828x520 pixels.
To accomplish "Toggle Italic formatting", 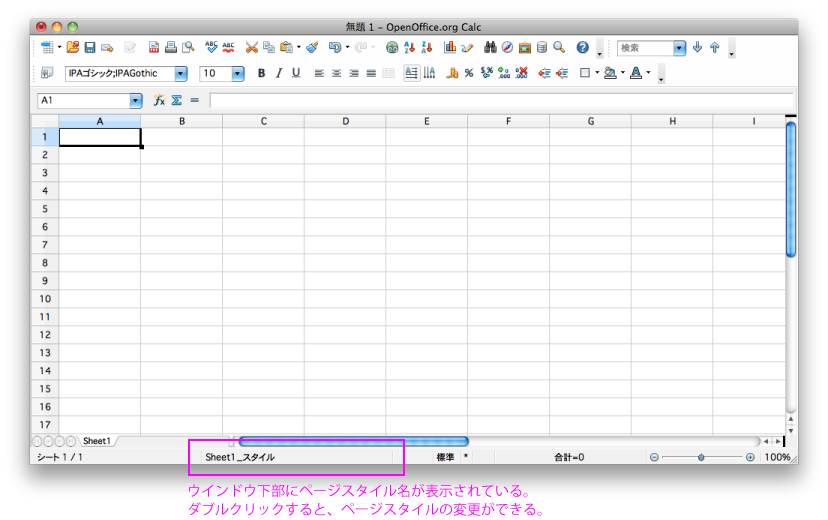I will pos(279,73).
